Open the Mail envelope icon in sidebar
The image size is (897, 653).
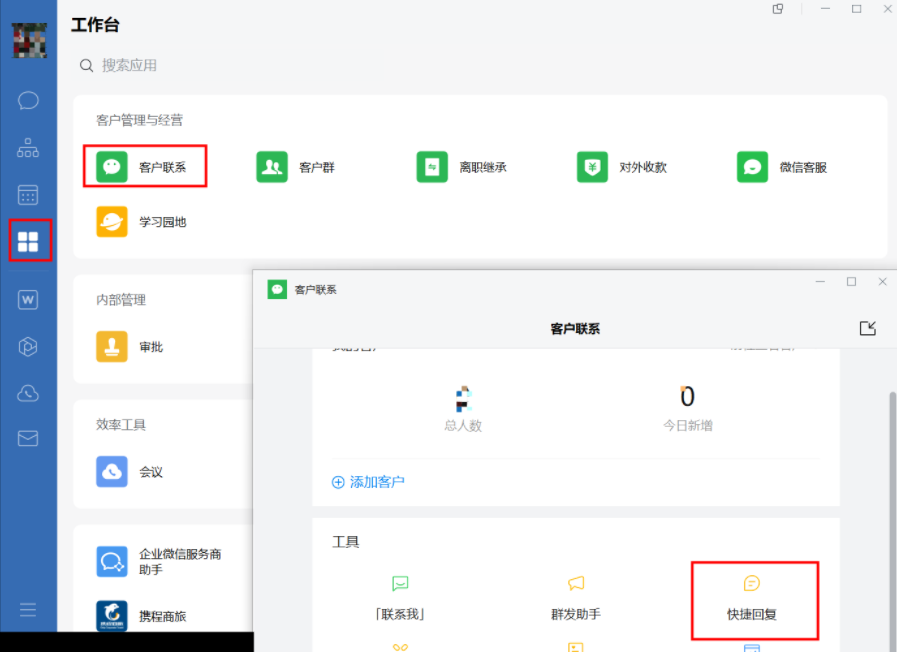(x=28, y=438)
